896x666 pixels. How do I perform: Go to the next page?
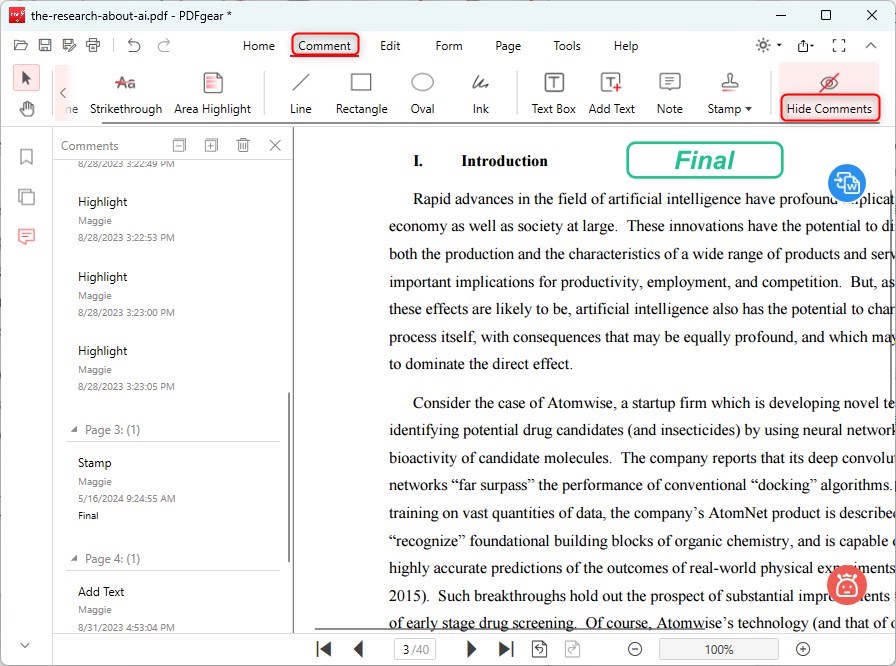point(471,649)
